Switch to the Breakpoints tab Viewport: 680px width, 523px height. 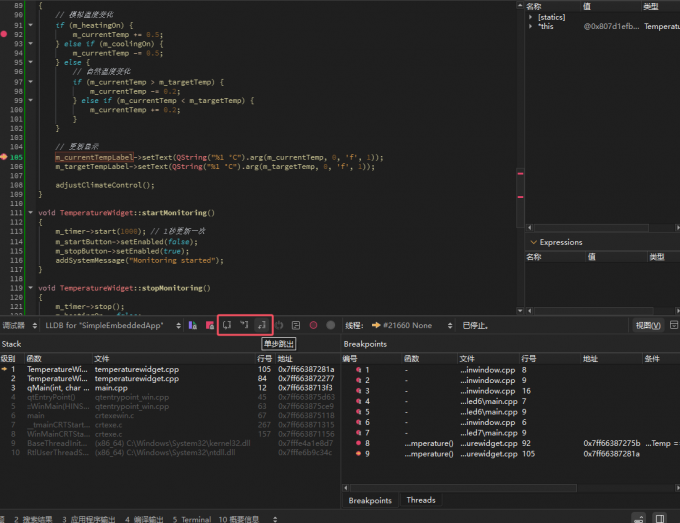pyautogui.click(x=369, y=500)
